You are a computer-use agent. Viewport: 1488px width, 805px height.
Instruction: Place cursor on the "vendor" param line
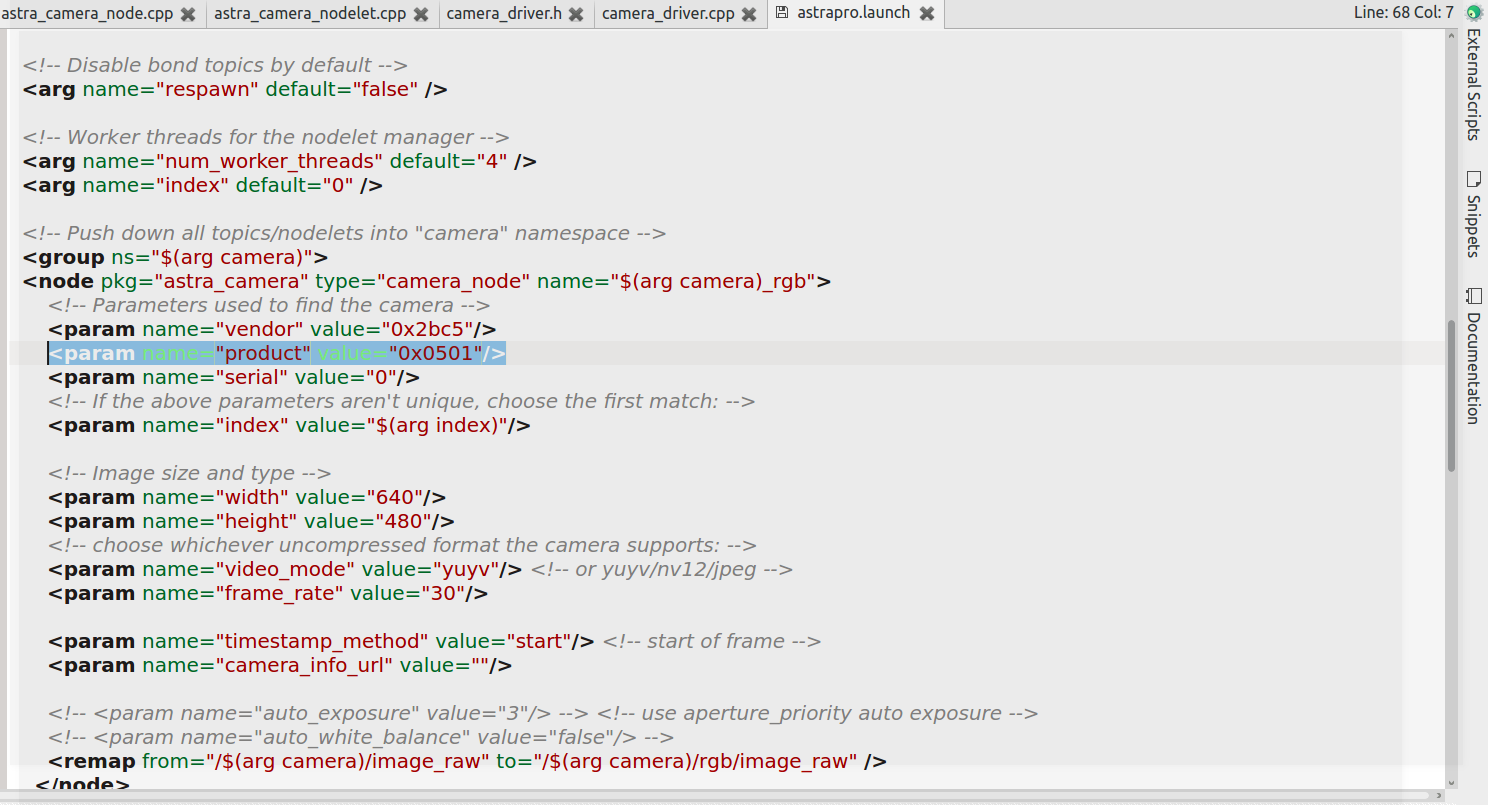tap(272, 329)
